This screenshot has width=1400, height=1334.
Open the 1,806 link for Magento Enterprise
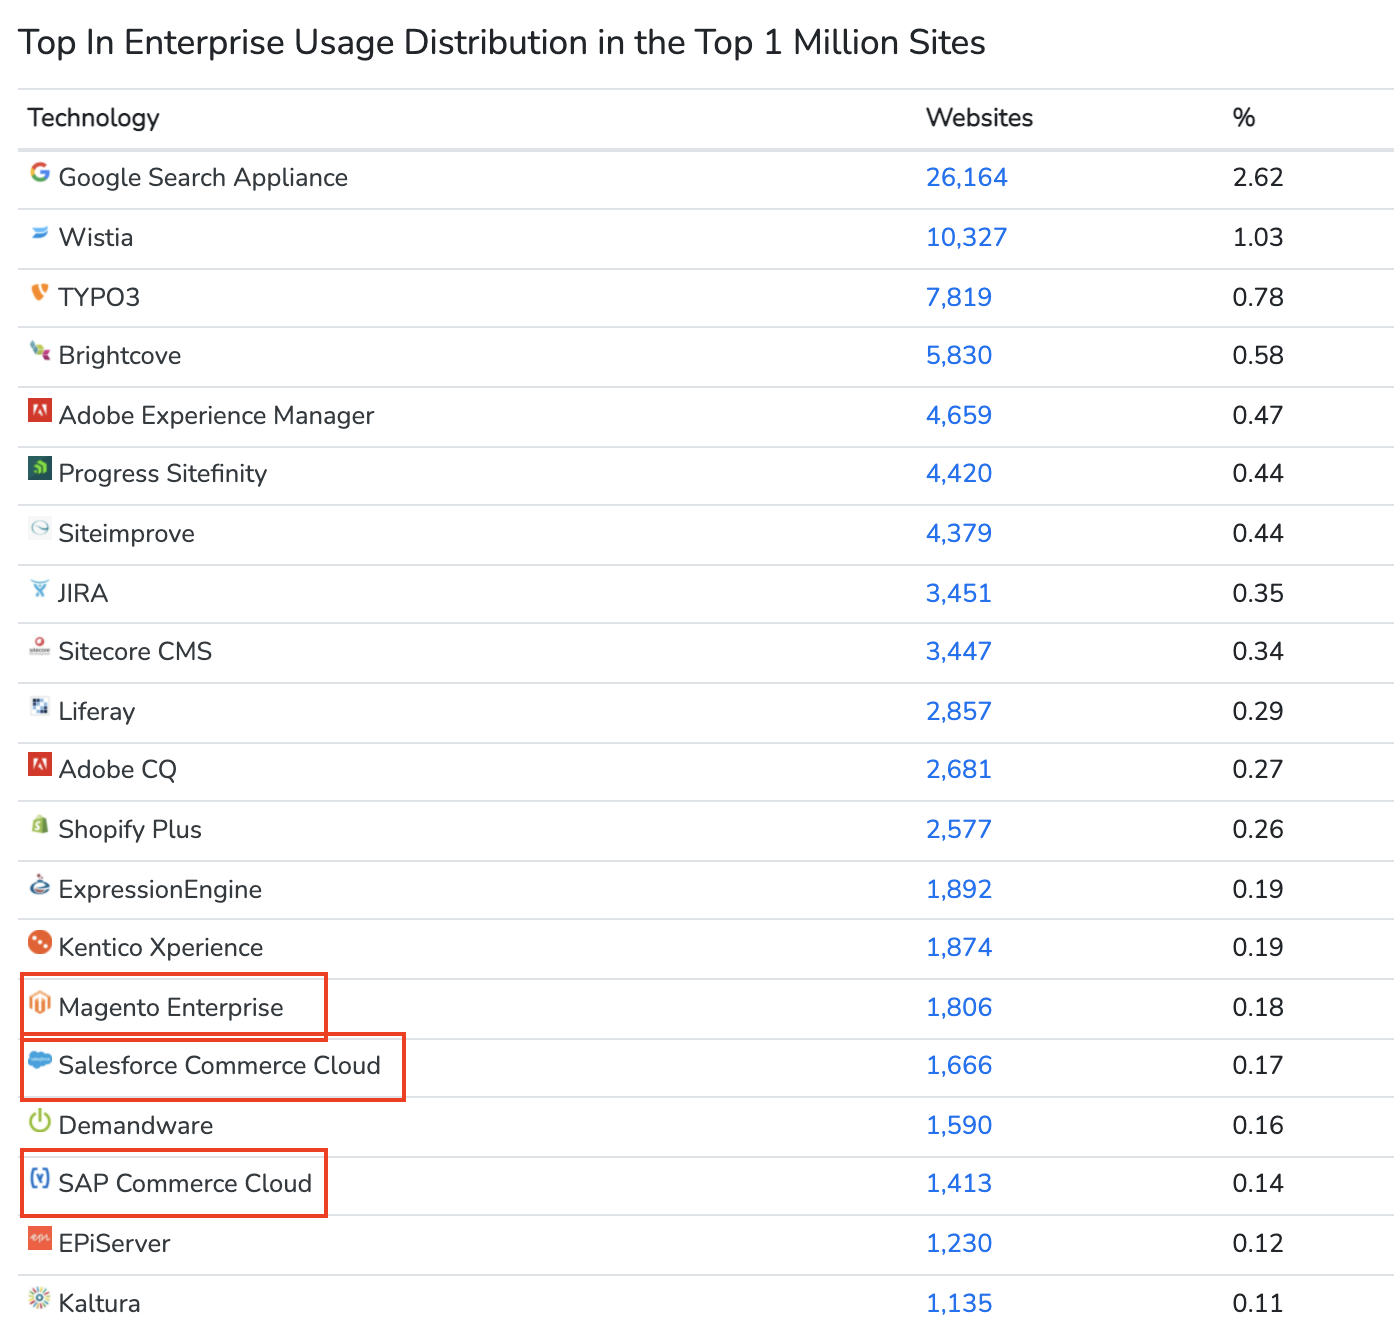point(959,1007)
